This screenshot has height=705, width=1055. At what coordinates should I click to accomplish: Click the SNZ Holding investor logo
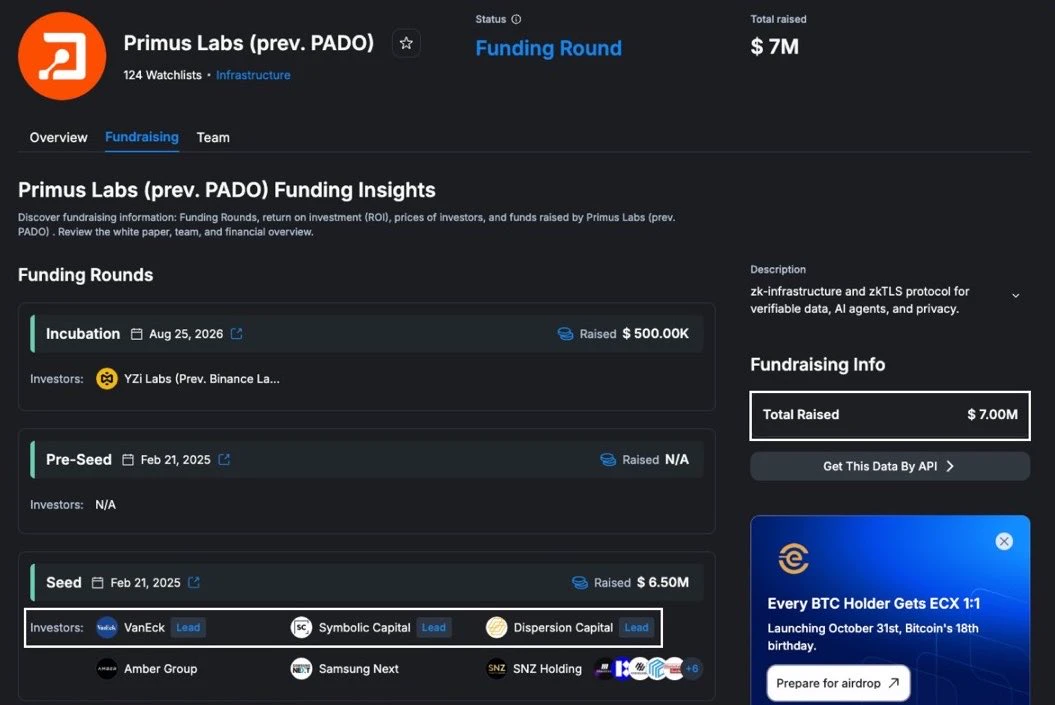tap(497, 669)
